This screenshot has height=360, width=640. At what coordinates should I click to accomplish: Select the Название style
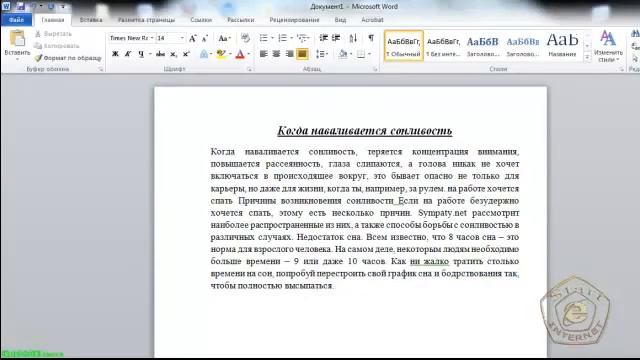562,46
